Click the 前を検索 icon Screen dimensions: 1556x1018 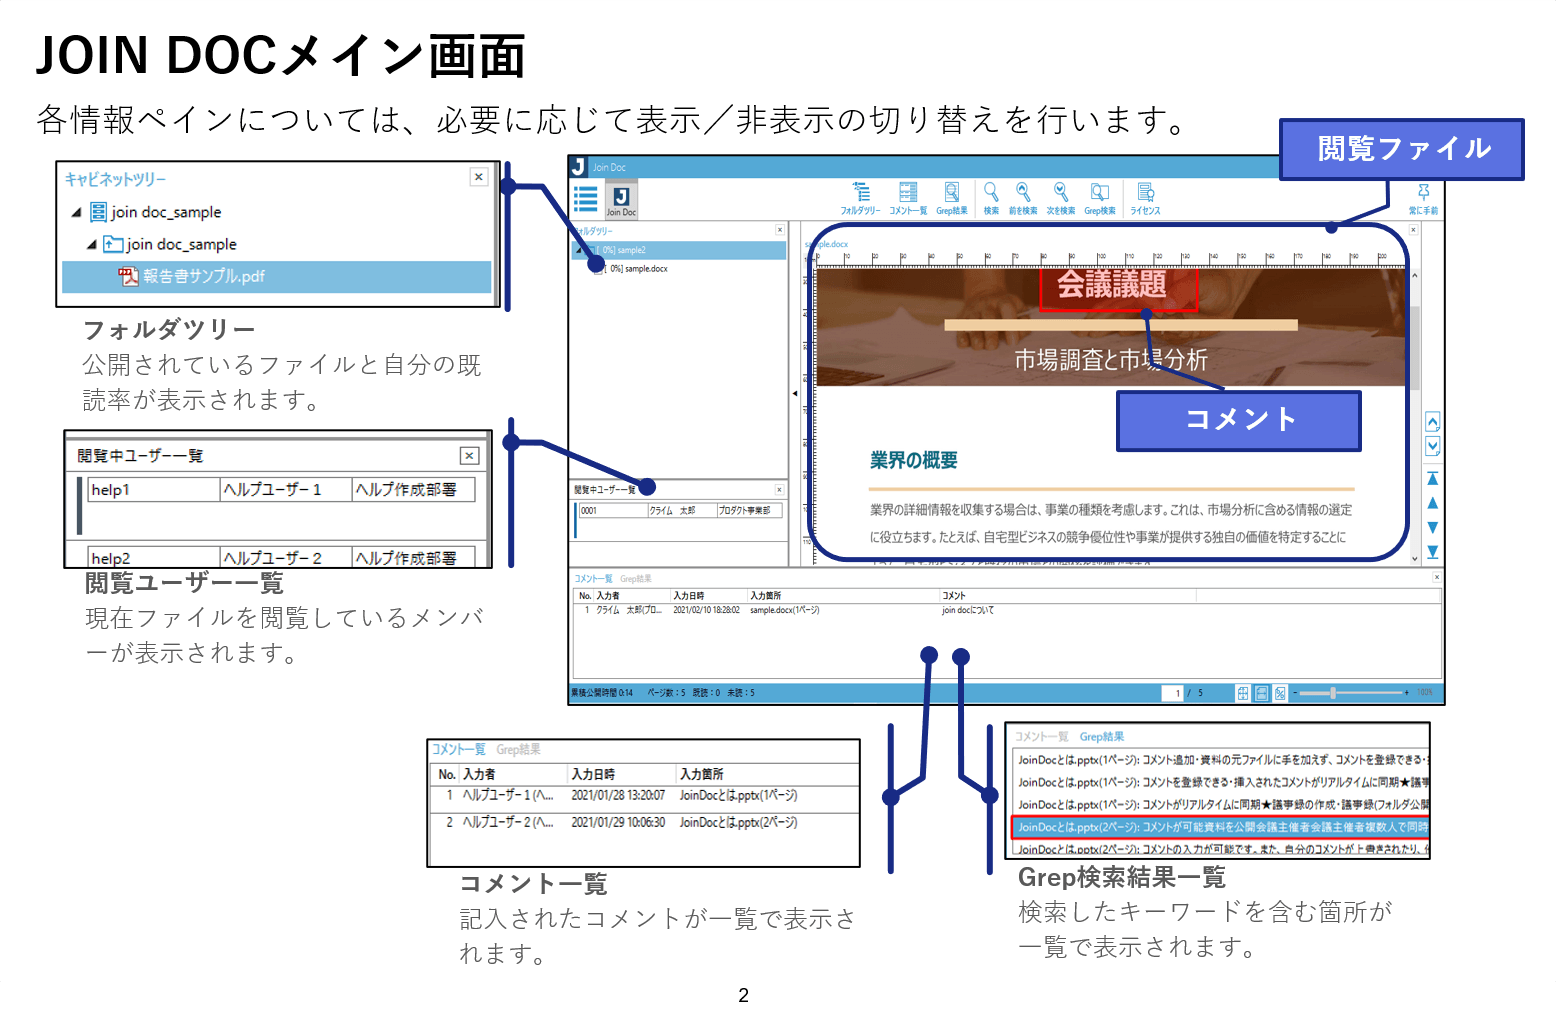click(1022, 195)
